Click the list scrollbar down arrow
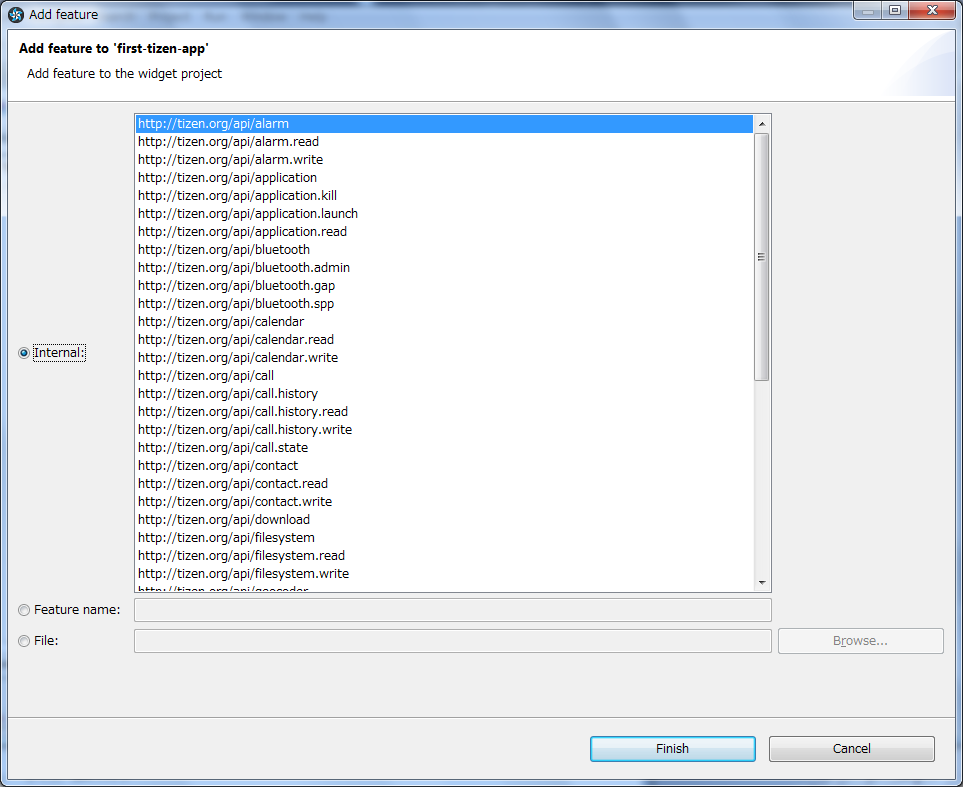This screenshot has height=787, width=963. (762, 582)
